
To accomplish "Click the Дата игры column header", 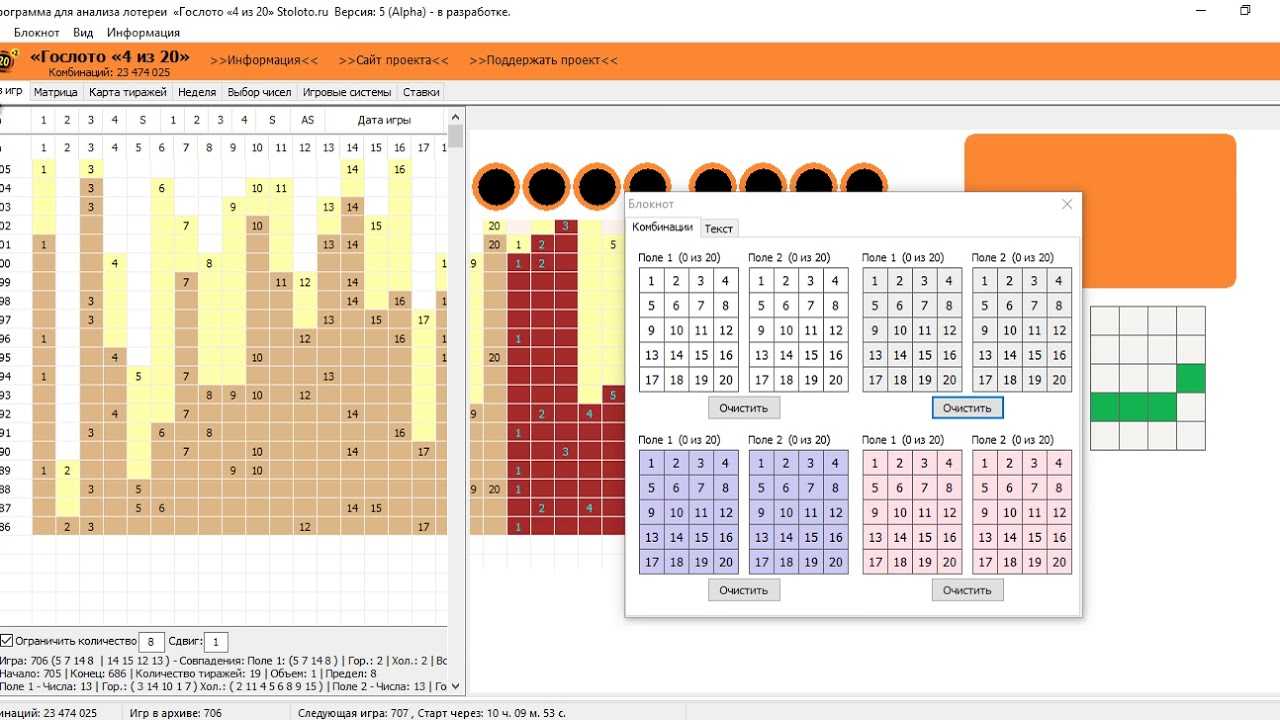I will [384, 120].
